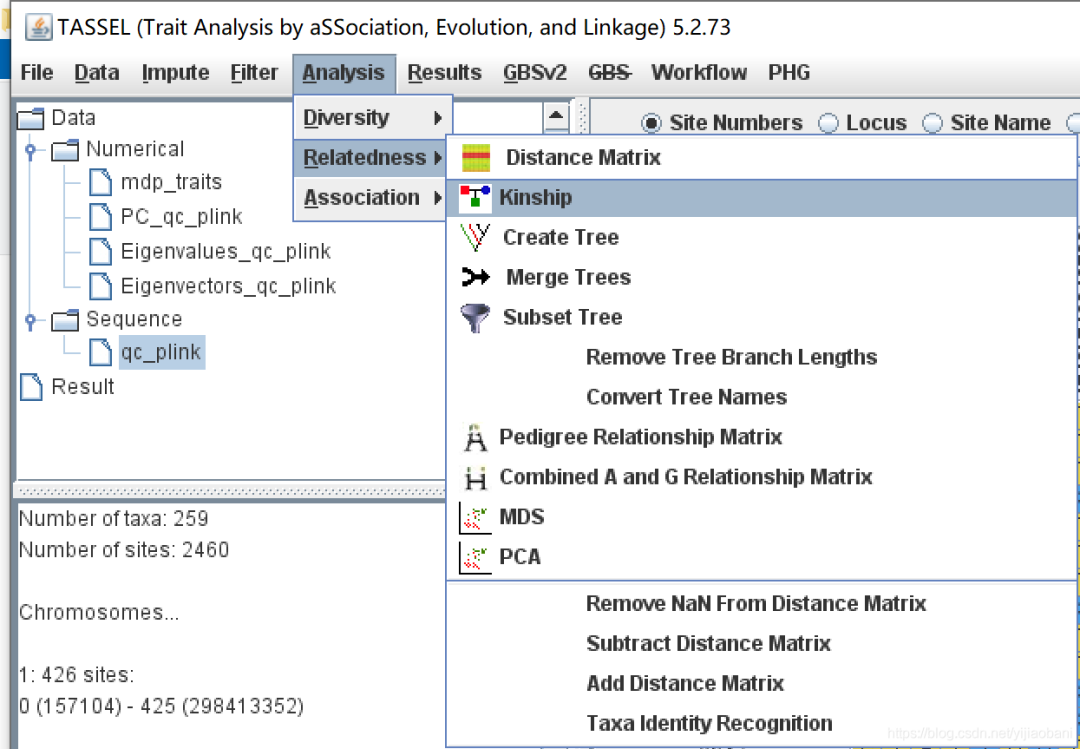This screenshot has height=749, width=1080.
Task: Click the data tree scroll-up arrow
Action: 557,115
